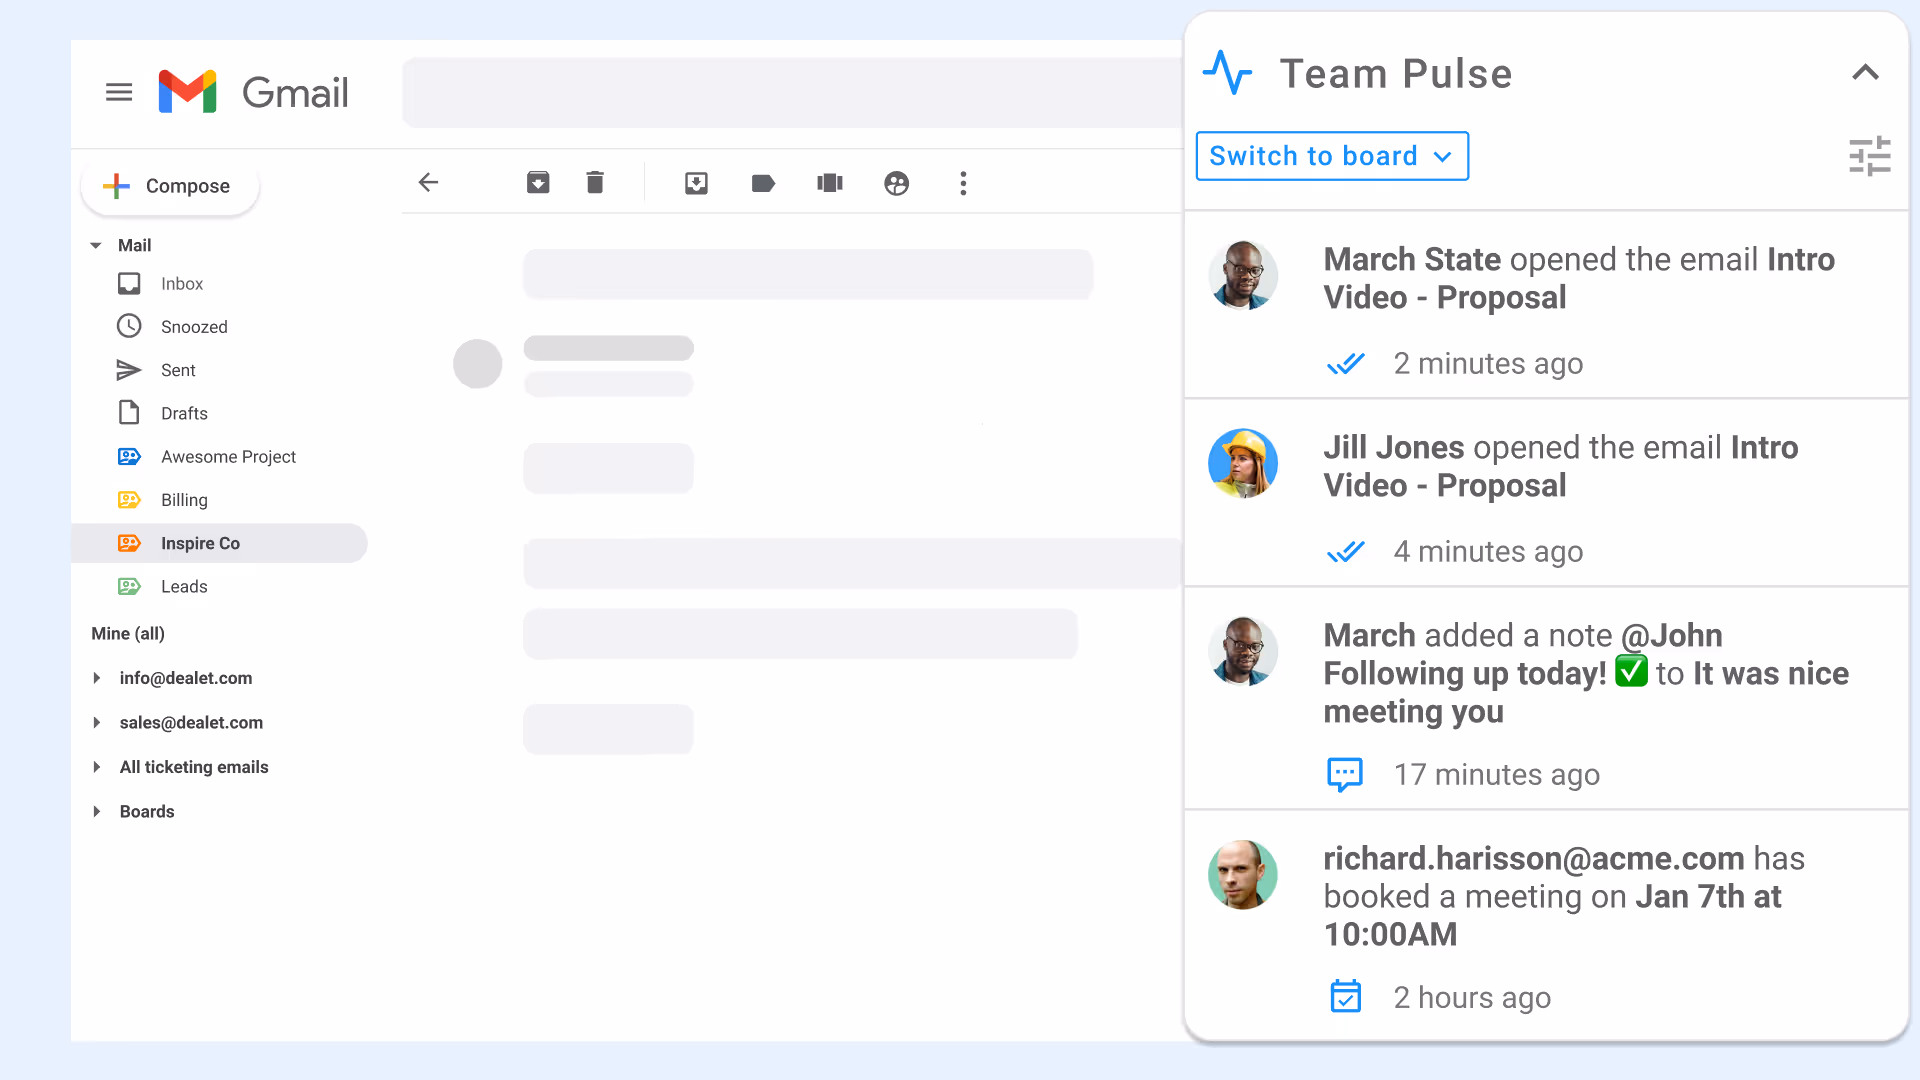Open the Gmail hamburger main menu
Viewport: 1920px width, 1080px height.
pos(119,92)
